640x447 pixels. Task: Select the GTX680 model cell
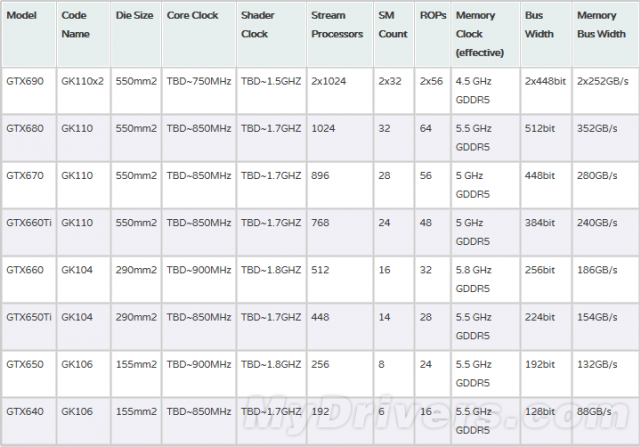coord(29,138)
